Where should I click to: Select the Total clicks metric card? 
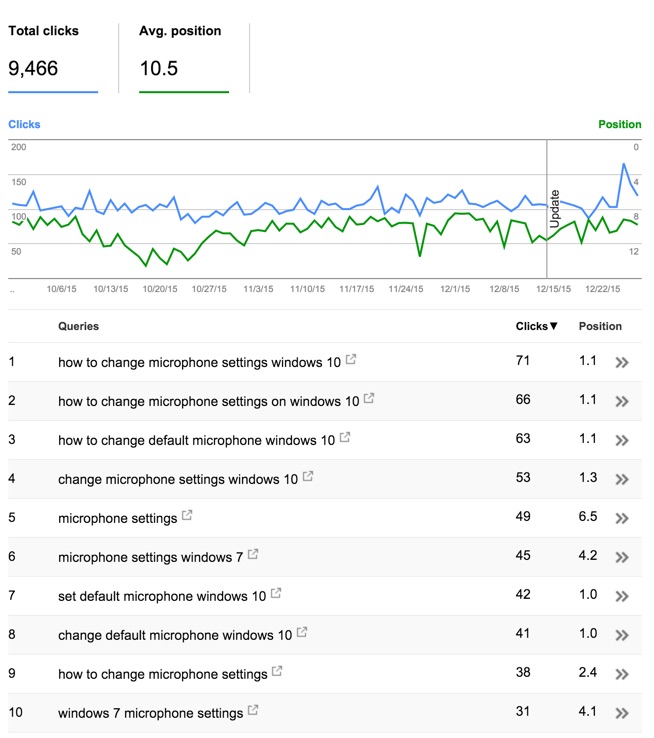point(53,57)
